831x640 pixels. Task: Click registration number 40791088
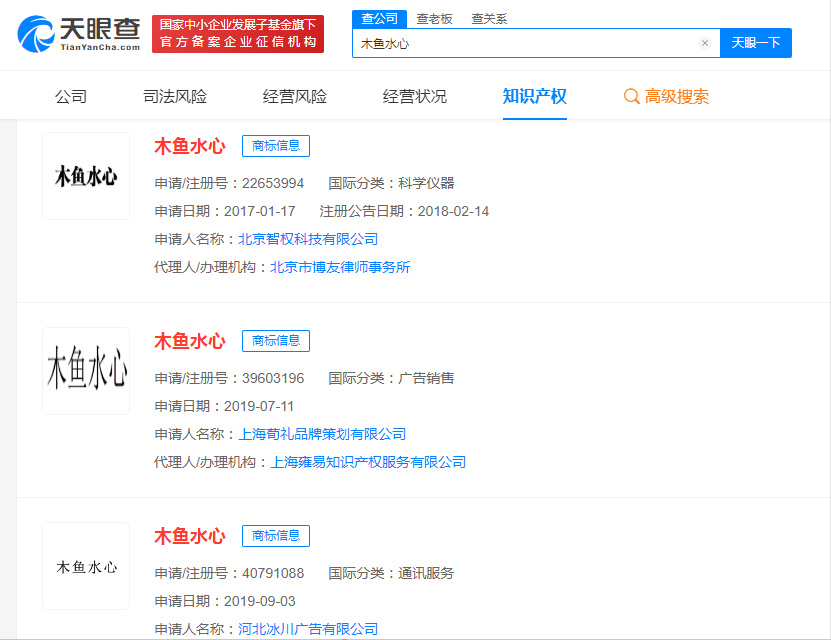coord(273,573)
